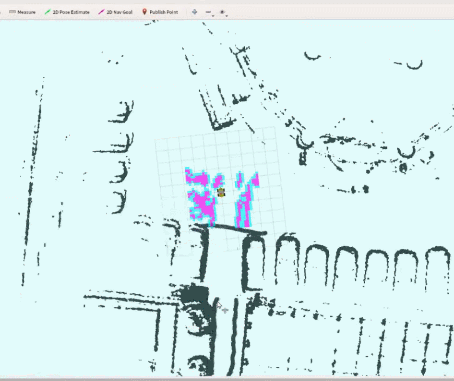Image resolution: width=454 pixels, height=381 pixels.
Task: Click the robot model marker on the map
Action: coord(221,192)
